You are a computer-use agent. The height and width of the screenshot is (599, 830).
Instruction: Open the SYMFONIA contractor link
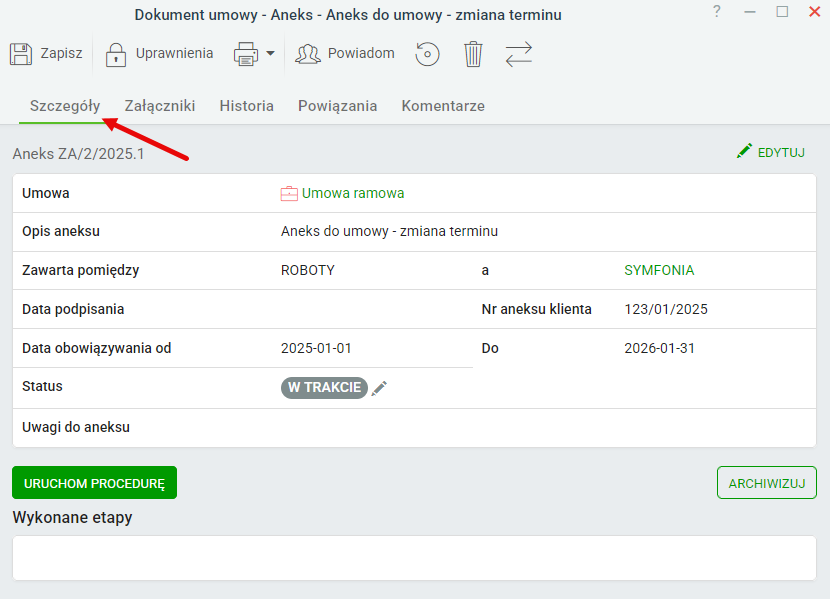click(659, 270)
